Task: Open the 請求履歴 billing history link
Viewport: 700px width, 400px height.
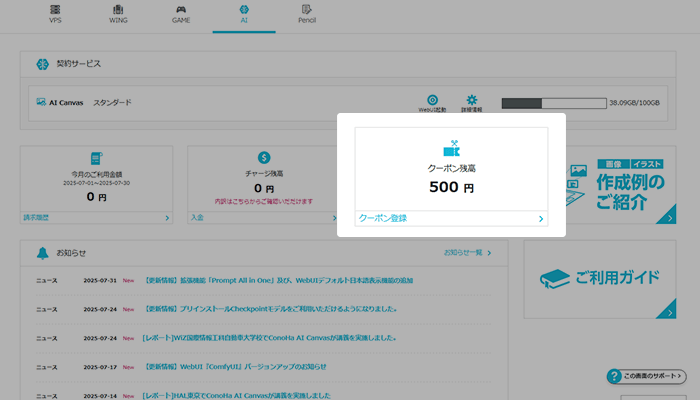Action: [36, 218]
